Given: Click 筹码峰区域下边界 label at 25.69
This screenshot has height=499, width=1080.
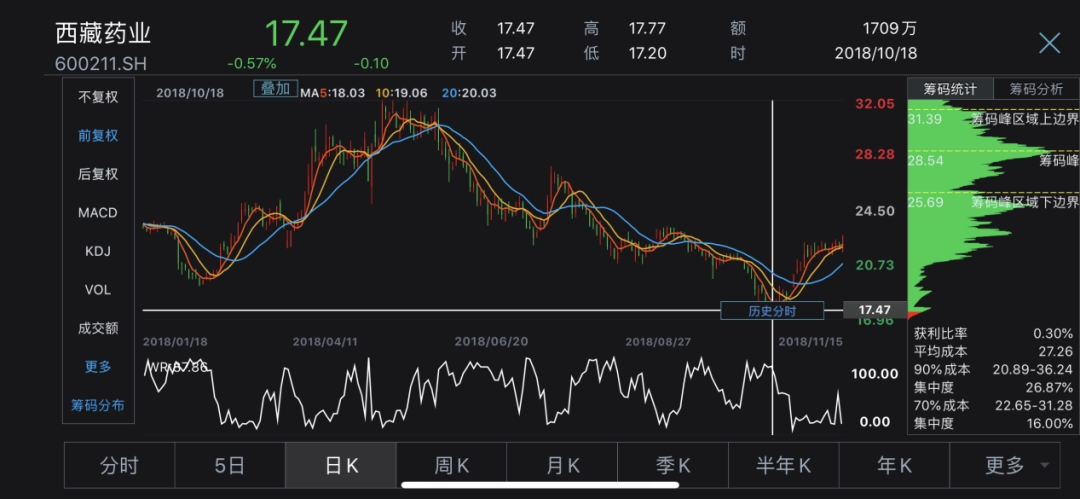Looking at the screenshot, I should tap(1024, 202).
